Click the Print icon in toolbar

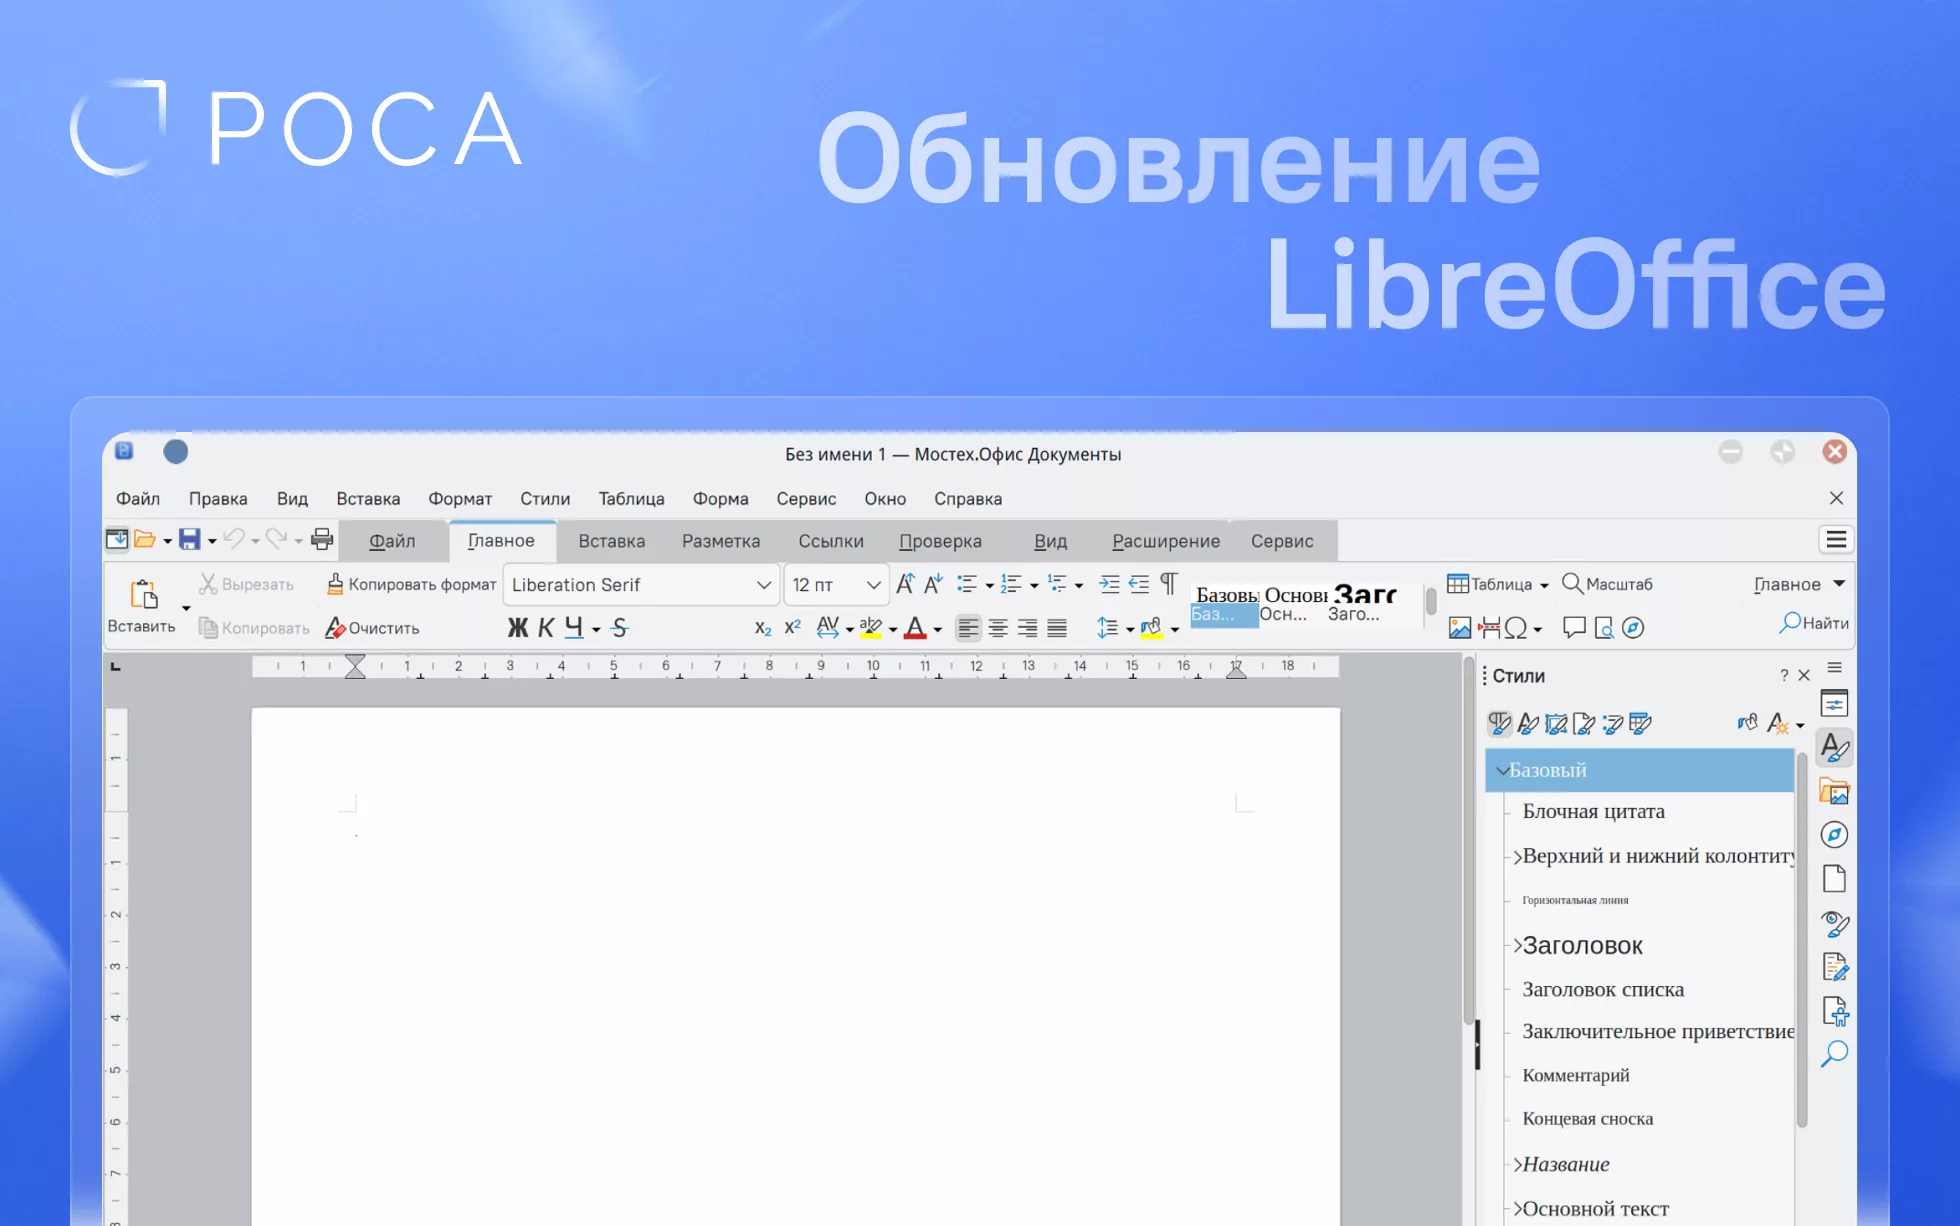point(321,540)
